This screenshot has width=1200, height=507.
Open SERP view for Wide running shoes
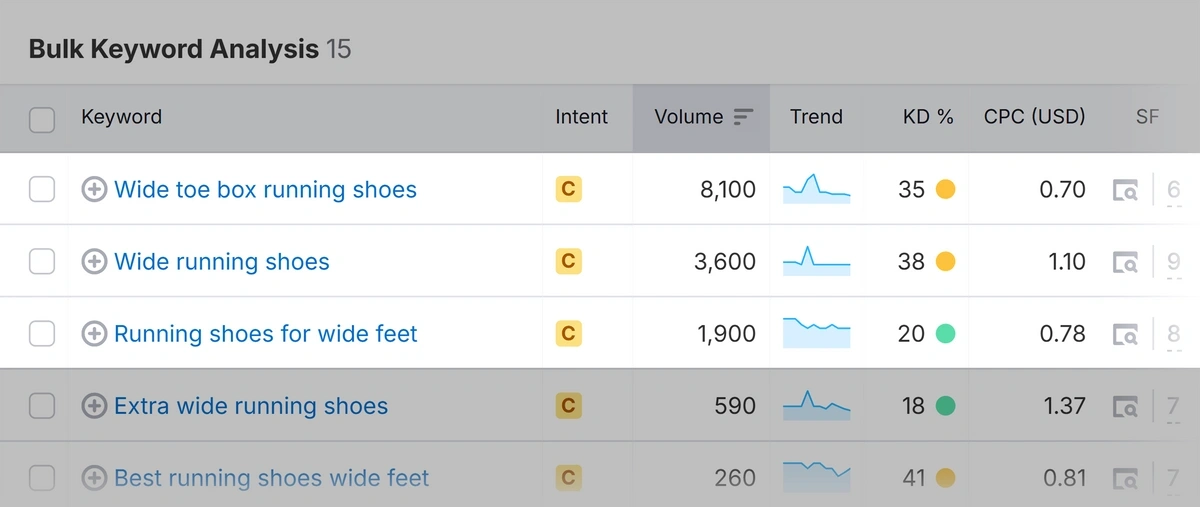click(1125, 262)
